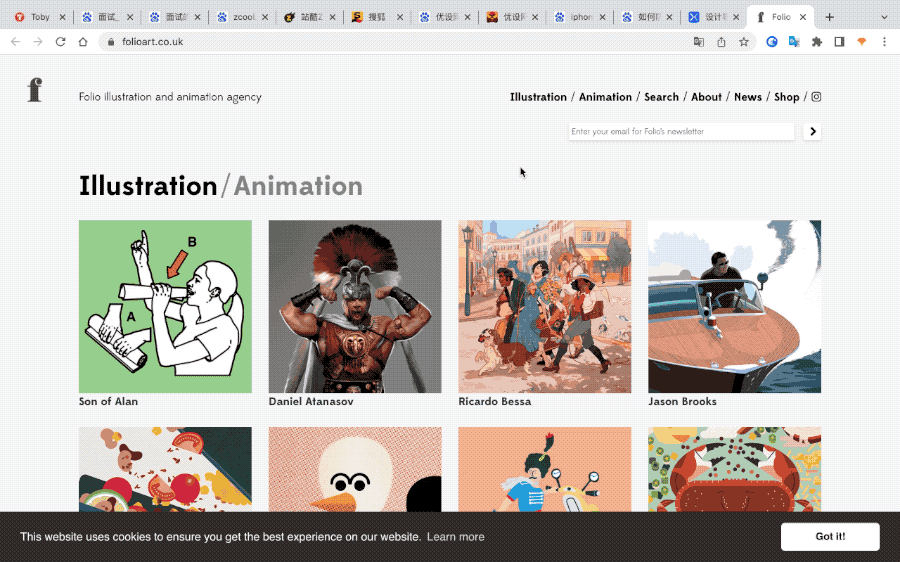Open a new browser tab

(829, 17)
